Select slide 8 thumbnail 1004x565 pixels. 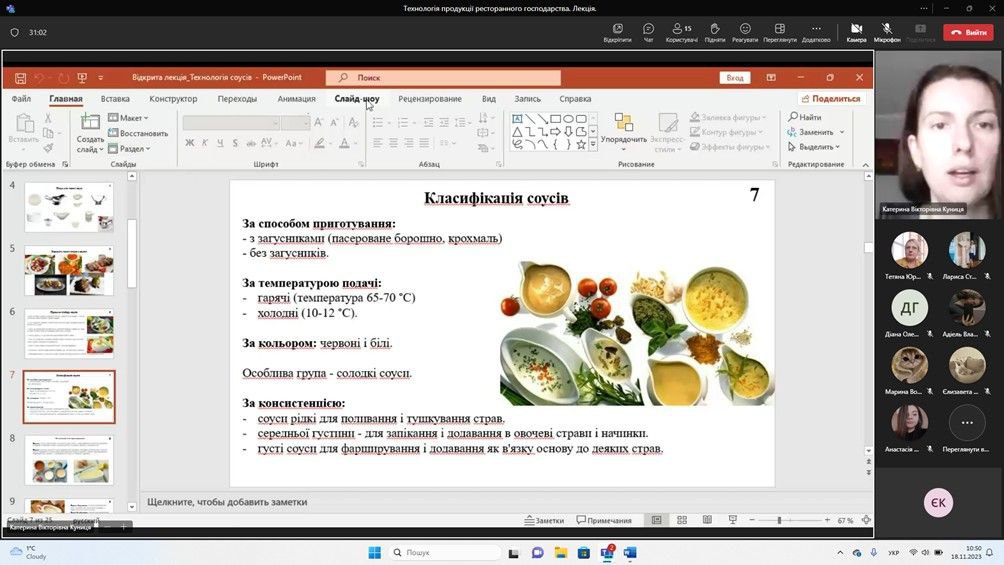pos(69,460)
